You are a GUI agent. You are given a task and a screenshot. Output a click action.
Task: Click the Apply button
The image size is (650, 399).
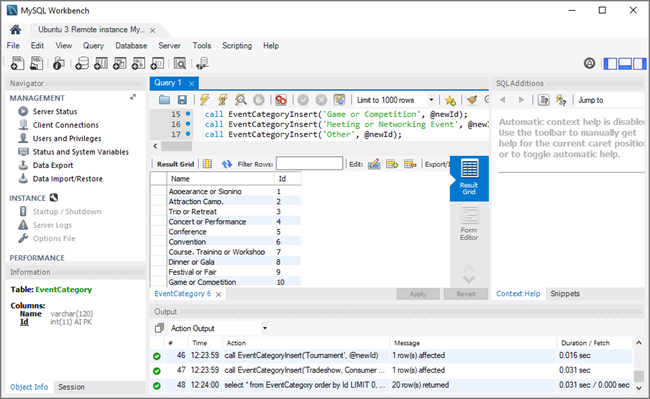coord(418,294)
